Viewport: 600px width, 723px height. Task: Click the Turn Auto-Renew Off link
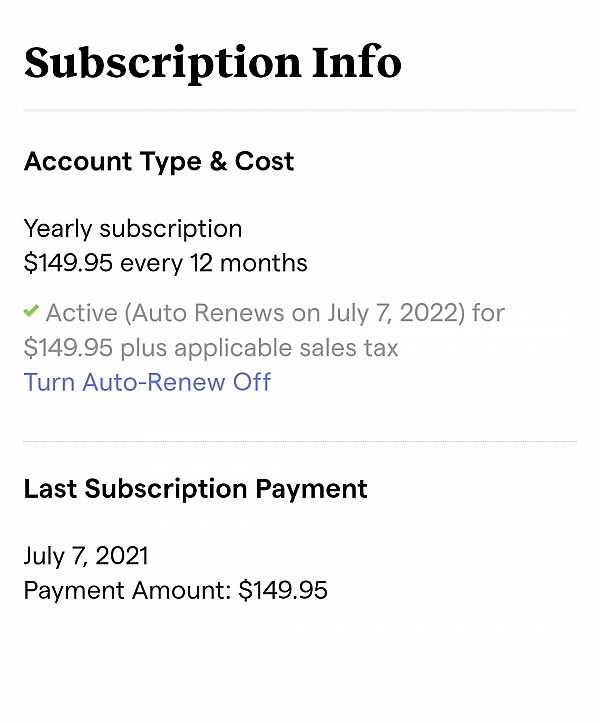coord(147,382)
